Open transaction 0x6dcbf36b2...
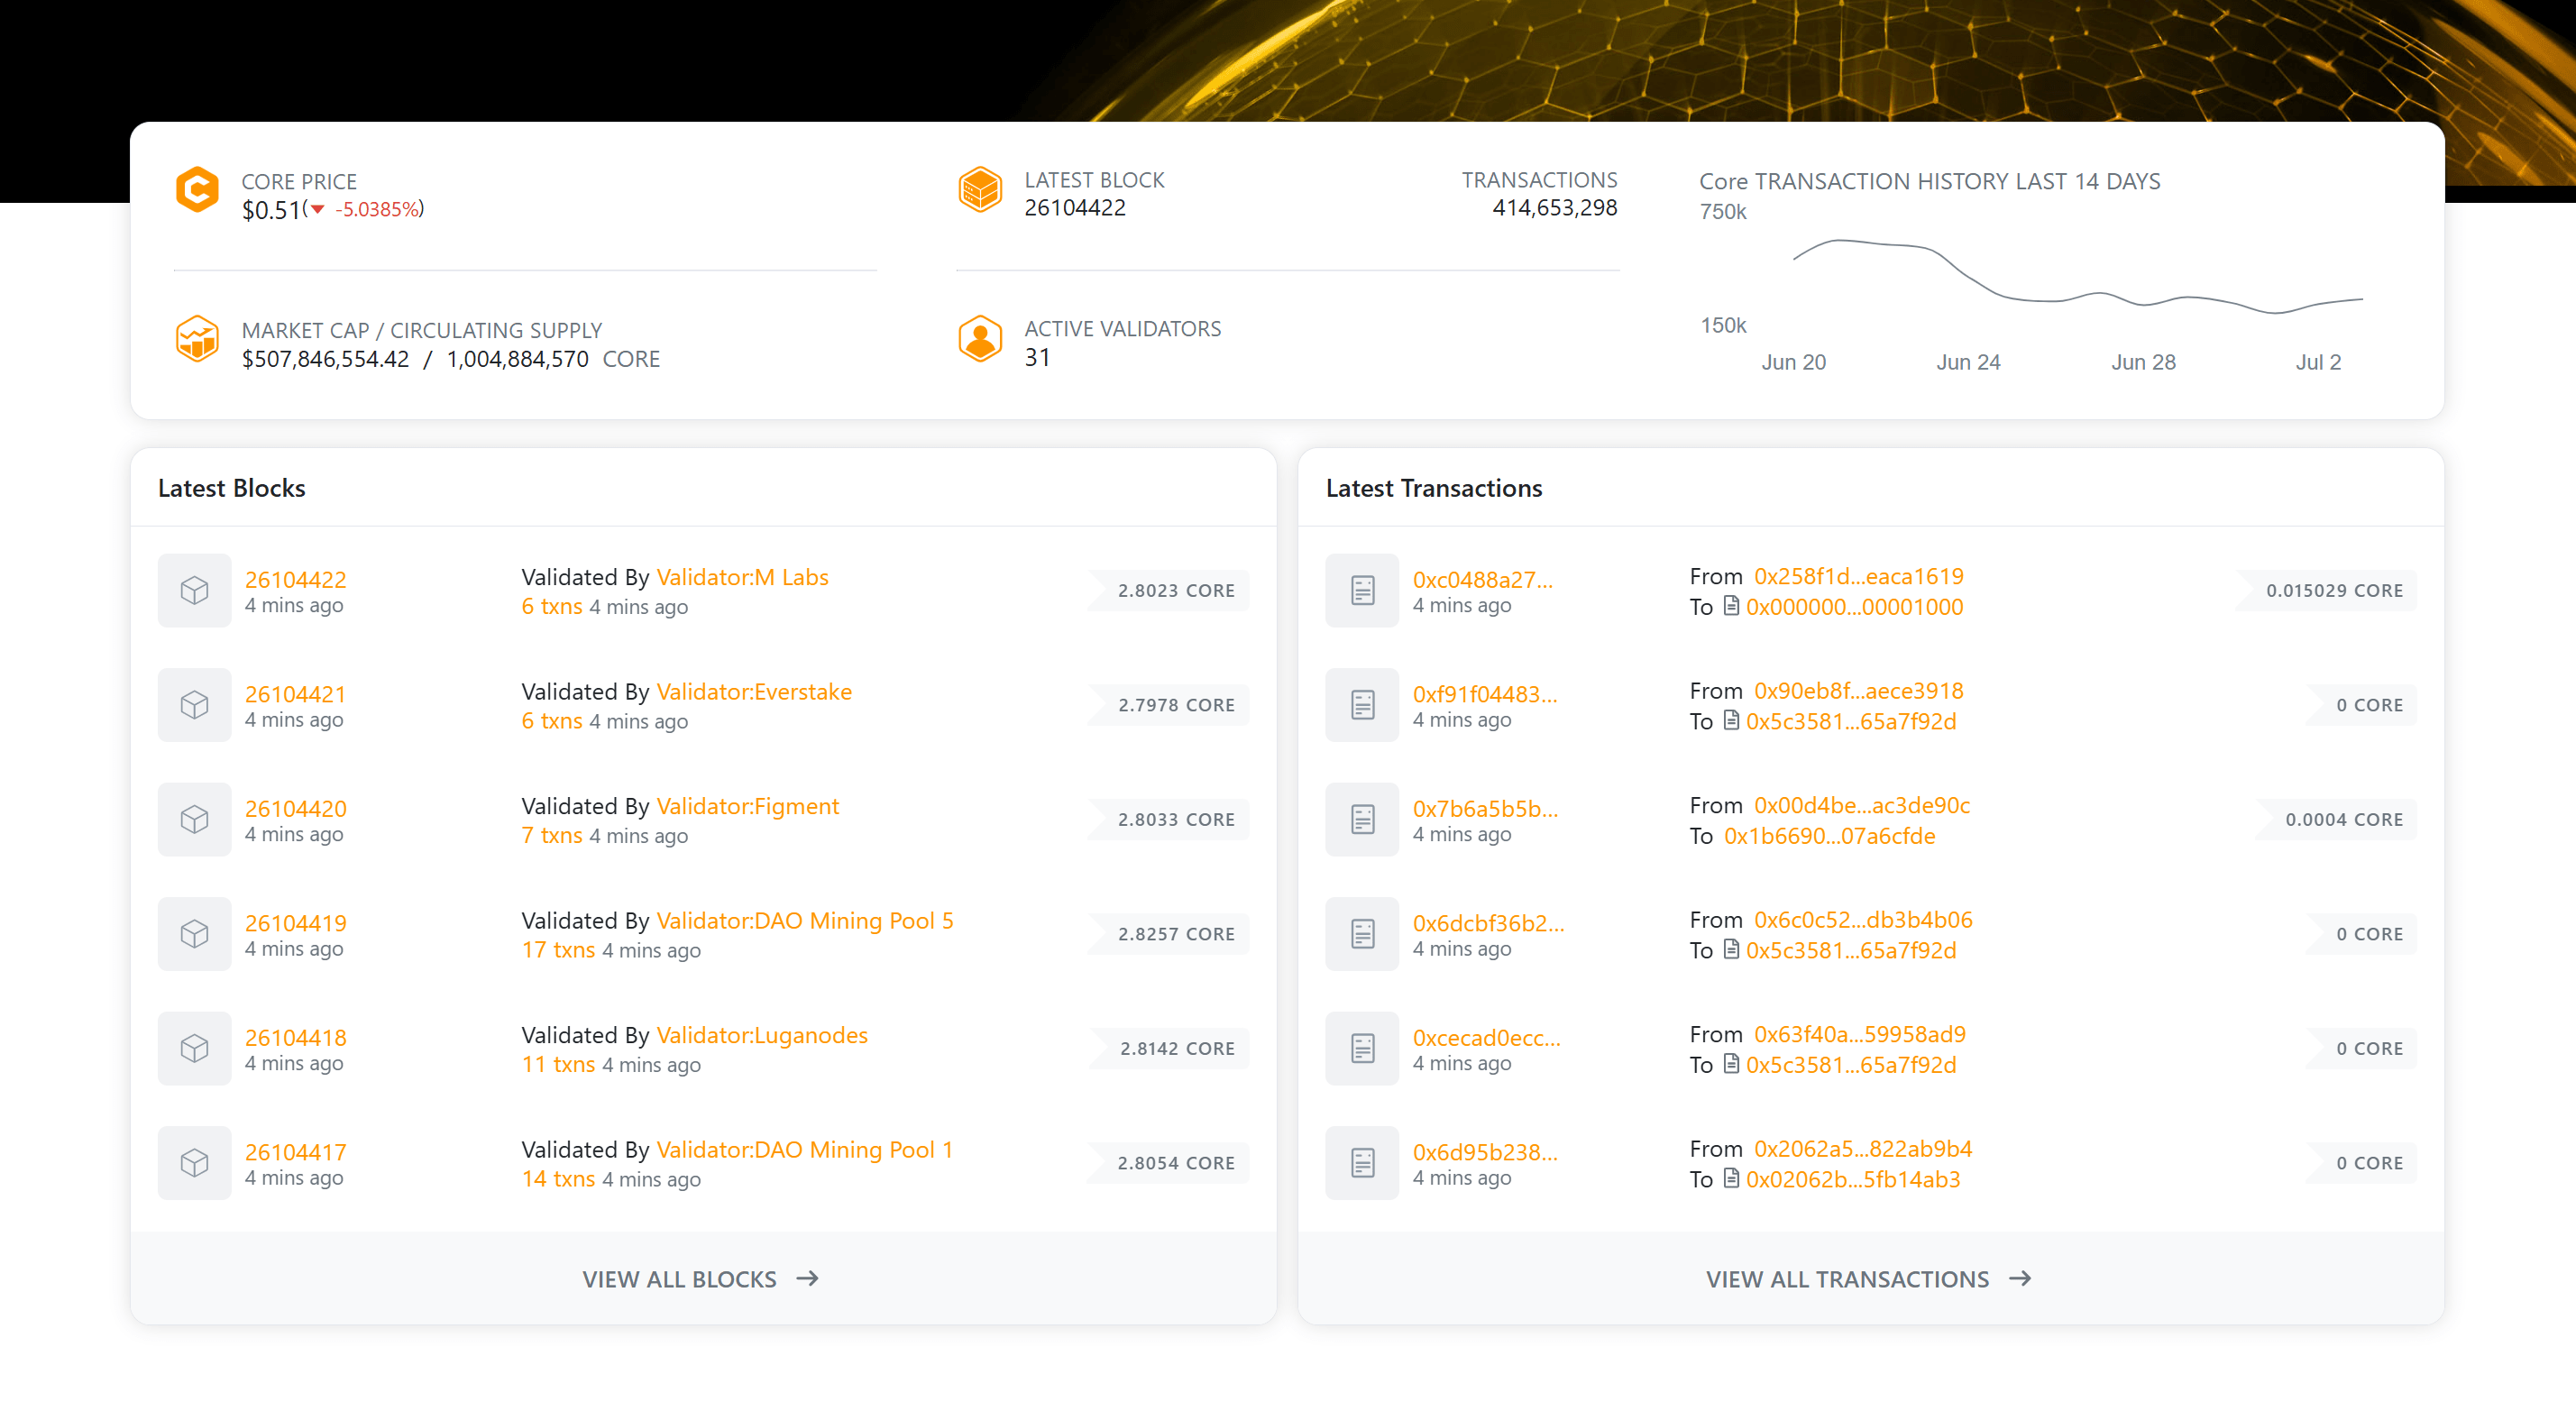 (x=1488, y=923)
